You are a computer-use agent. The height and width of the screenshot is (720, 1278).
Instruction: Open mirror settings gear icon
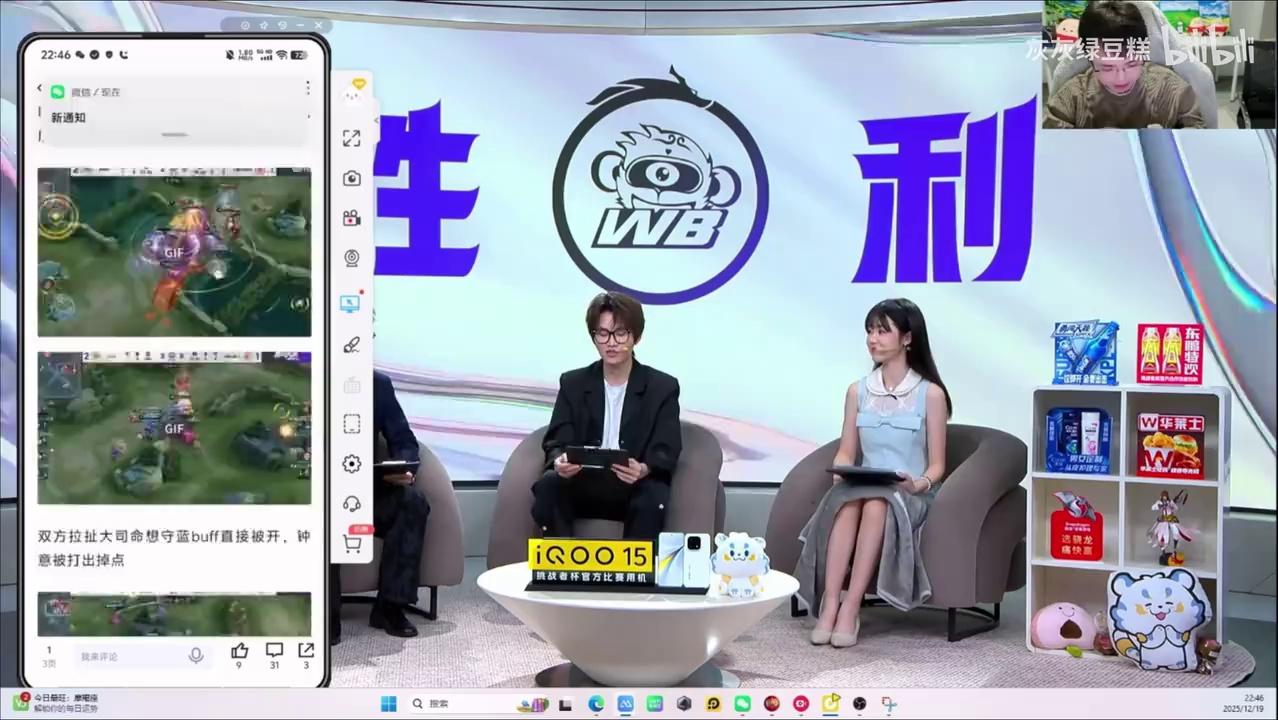click(x=351, y=464)
